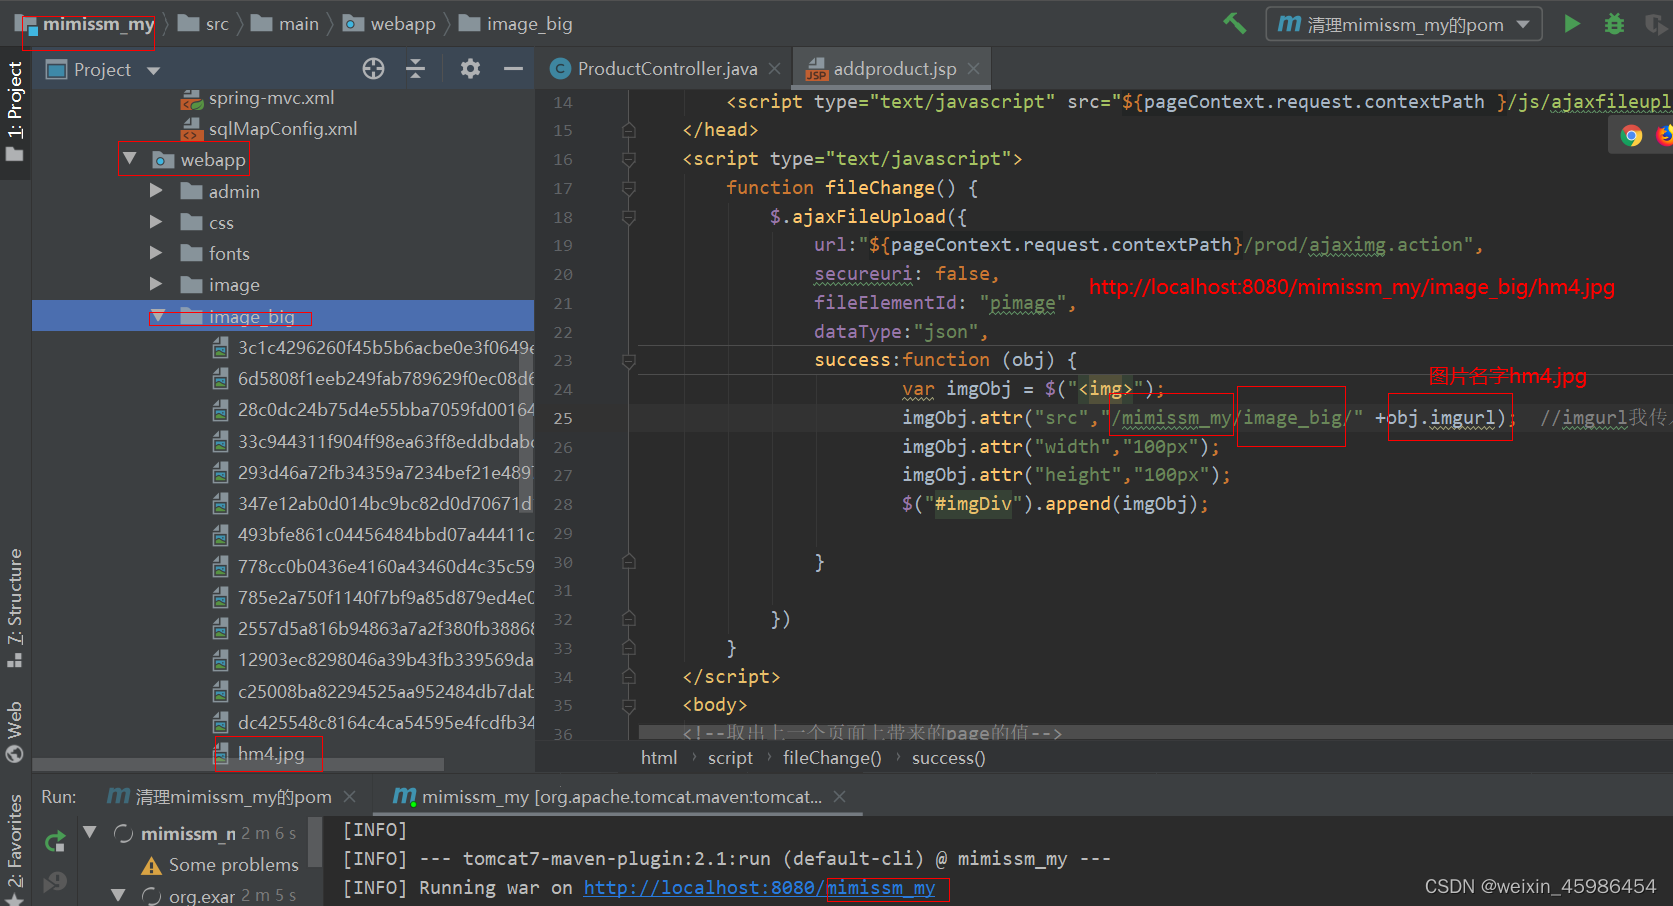This screenshot has width=1673, height=906.
Task: Collapse all in Project panel
Action: point(416,68)
